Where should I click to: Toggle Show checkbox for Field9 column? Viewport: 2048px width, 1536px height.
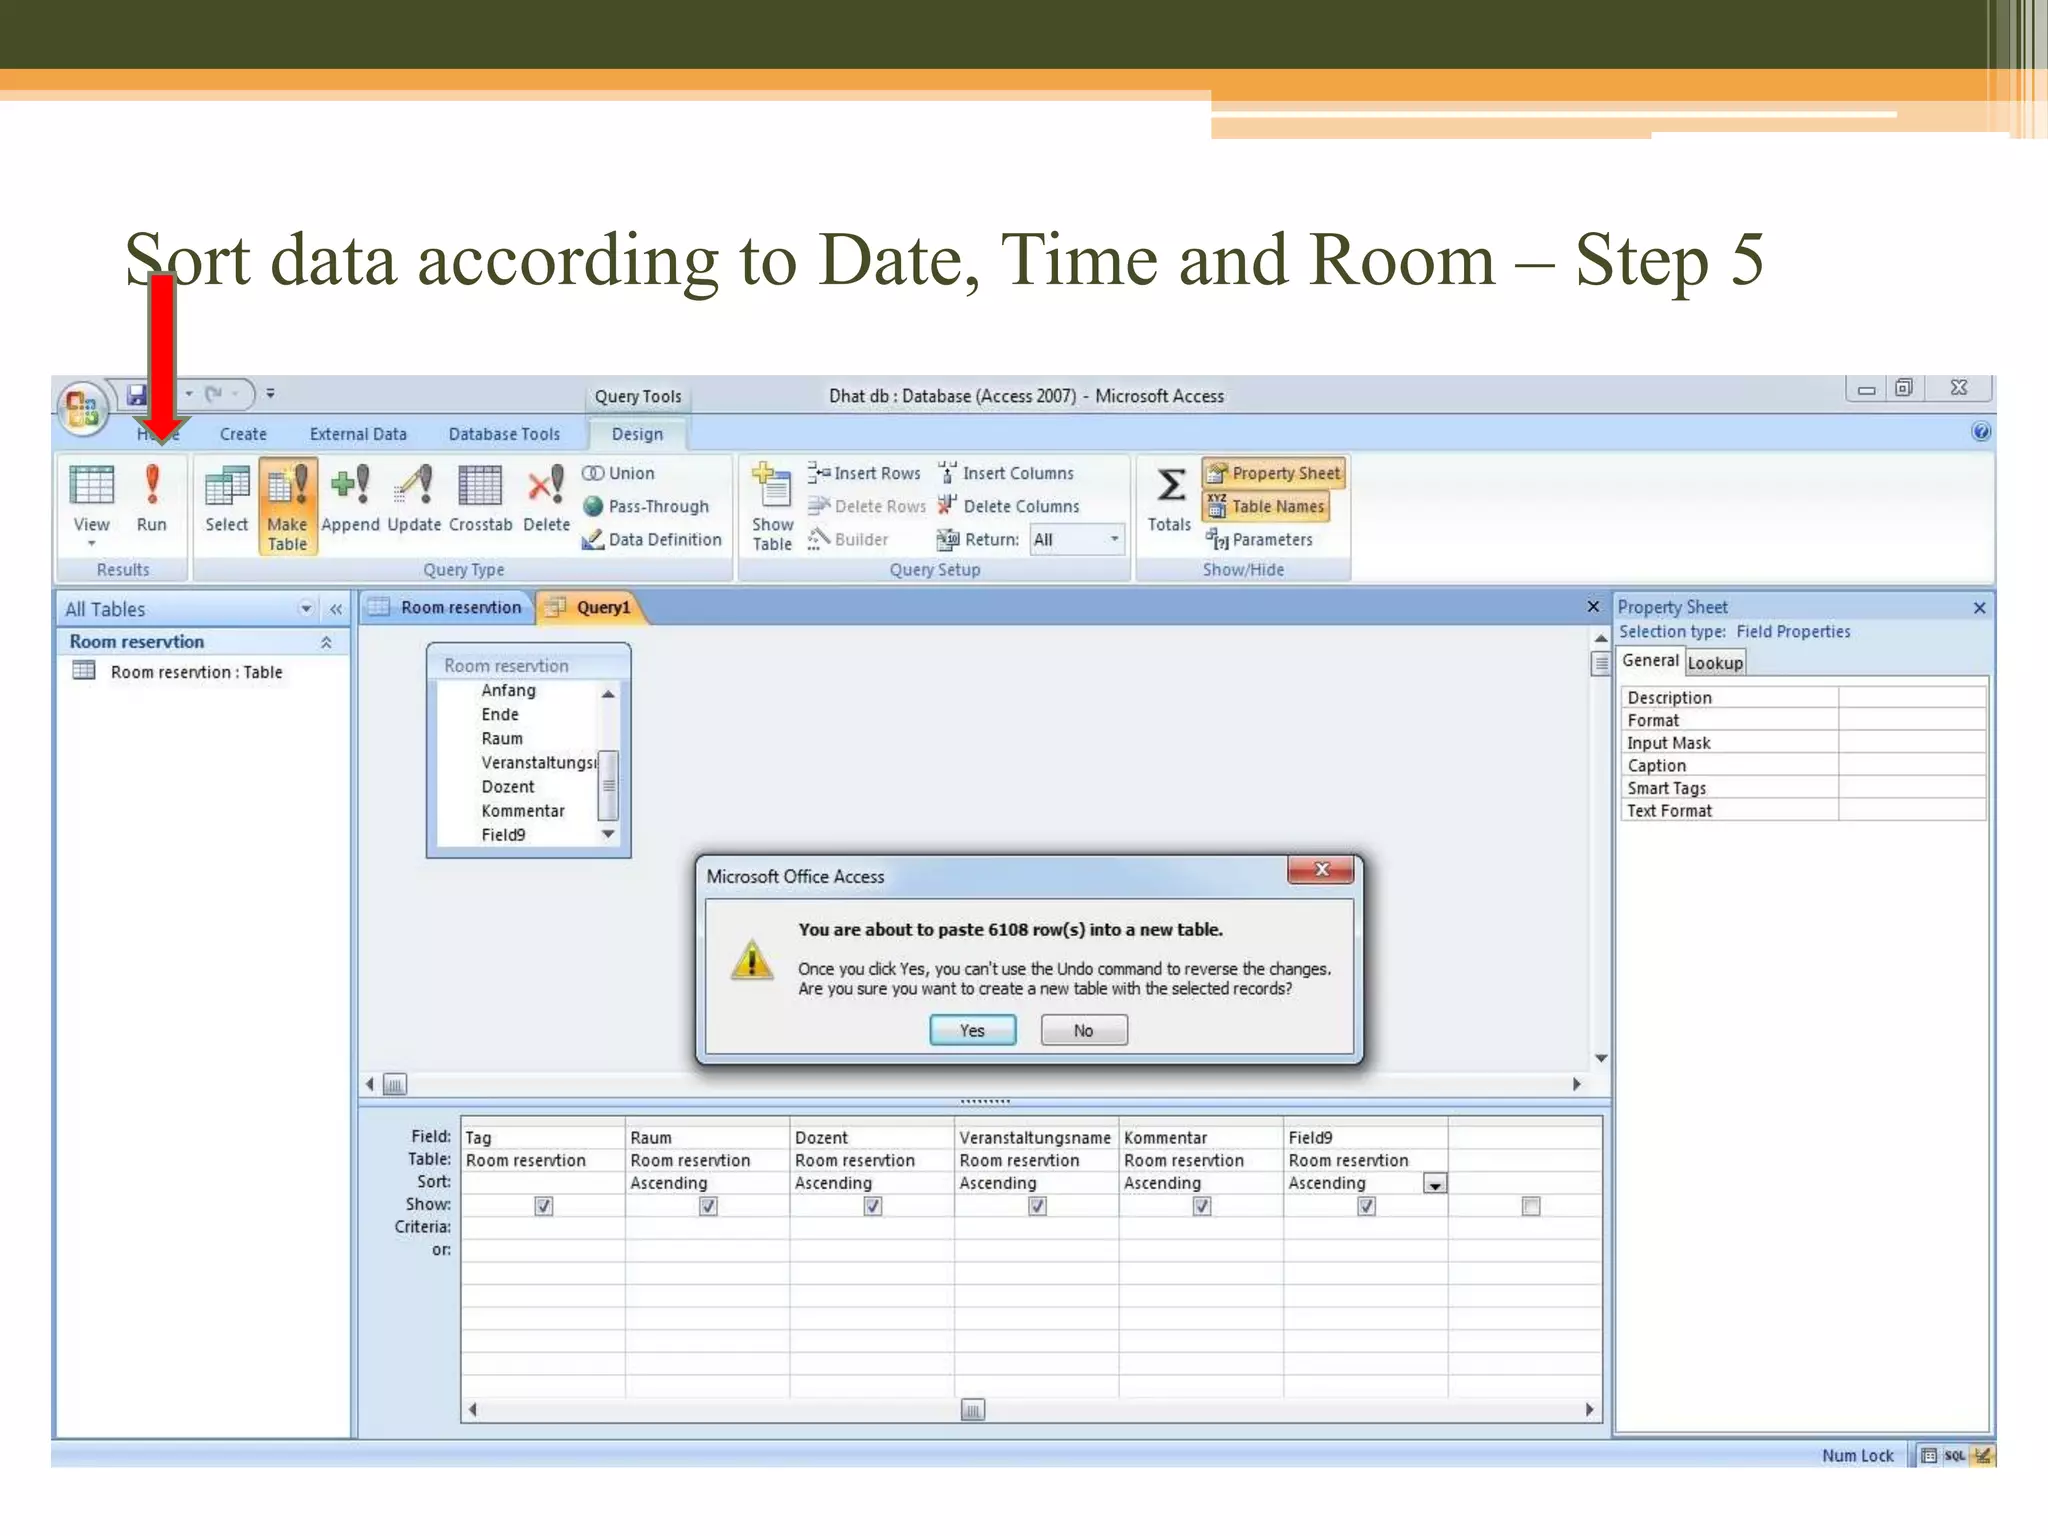tap(1366, 1206)
